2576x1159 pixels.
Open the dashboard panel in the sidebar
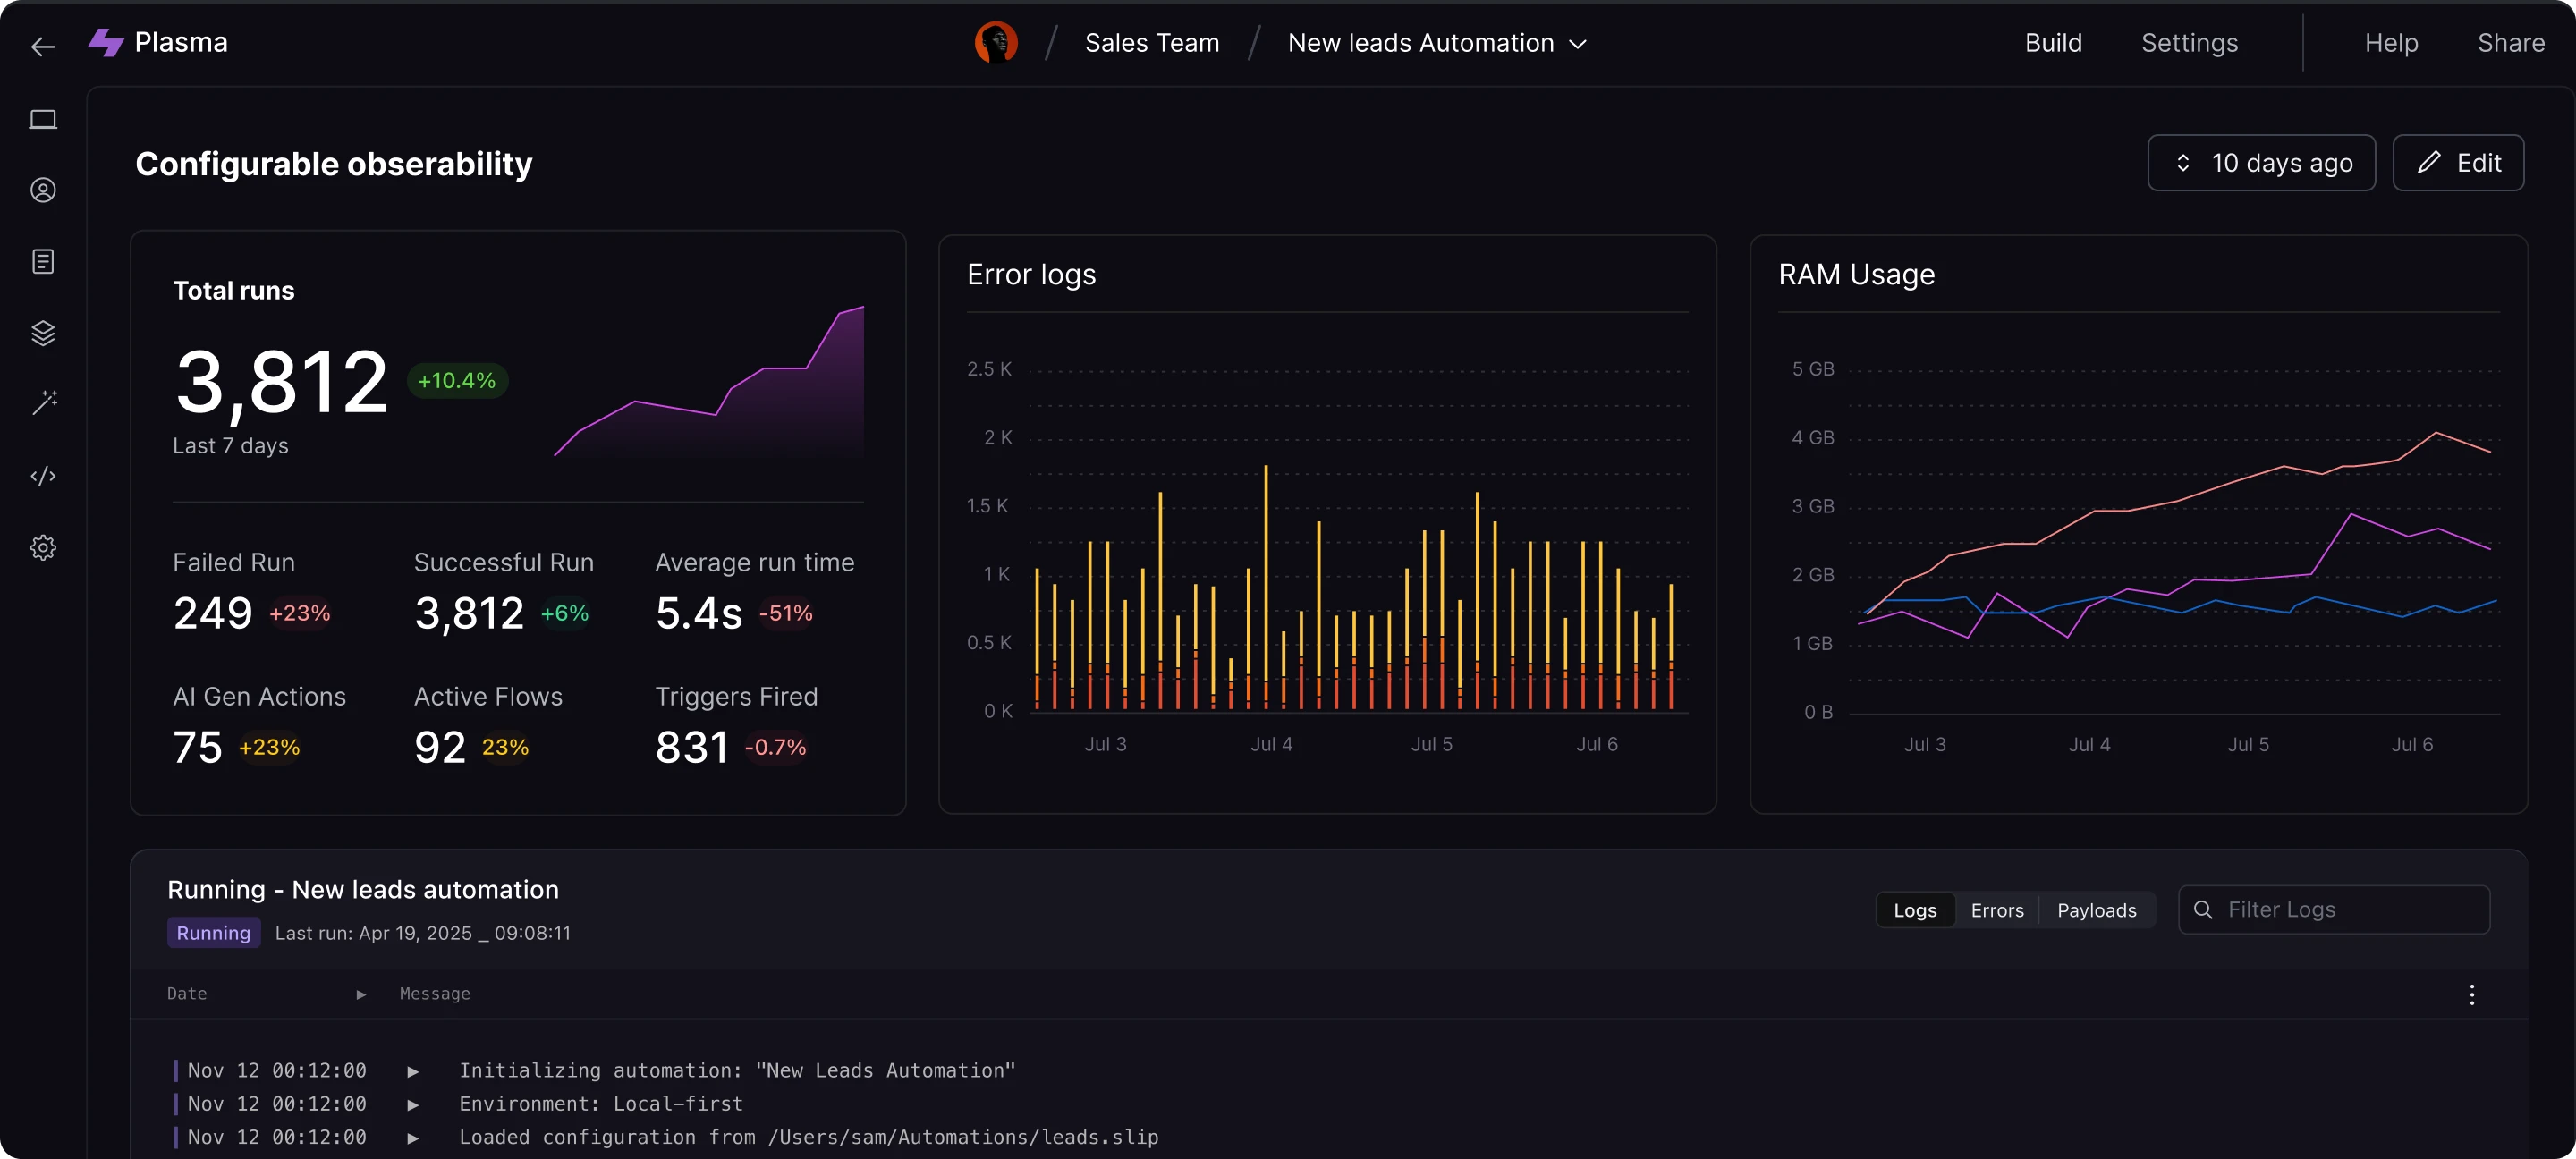43,119
